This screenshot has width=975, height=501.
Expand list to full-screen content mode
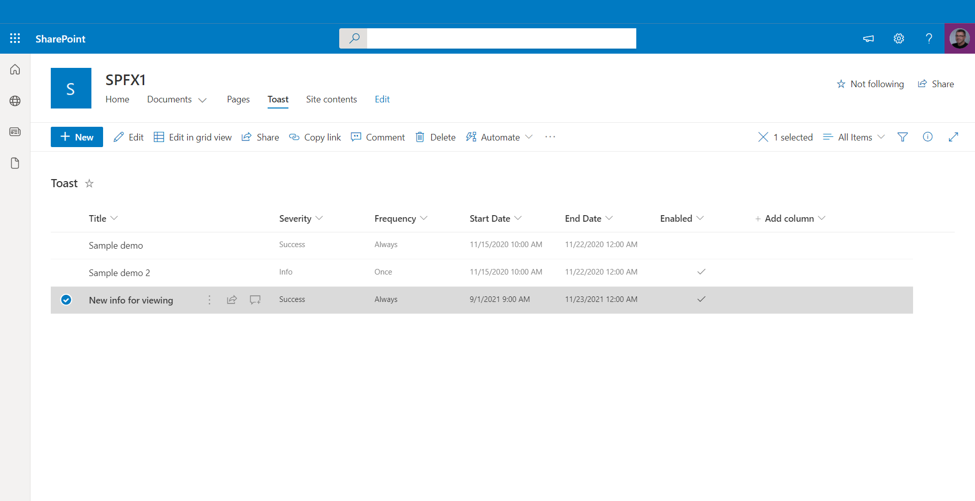point(953,137)
